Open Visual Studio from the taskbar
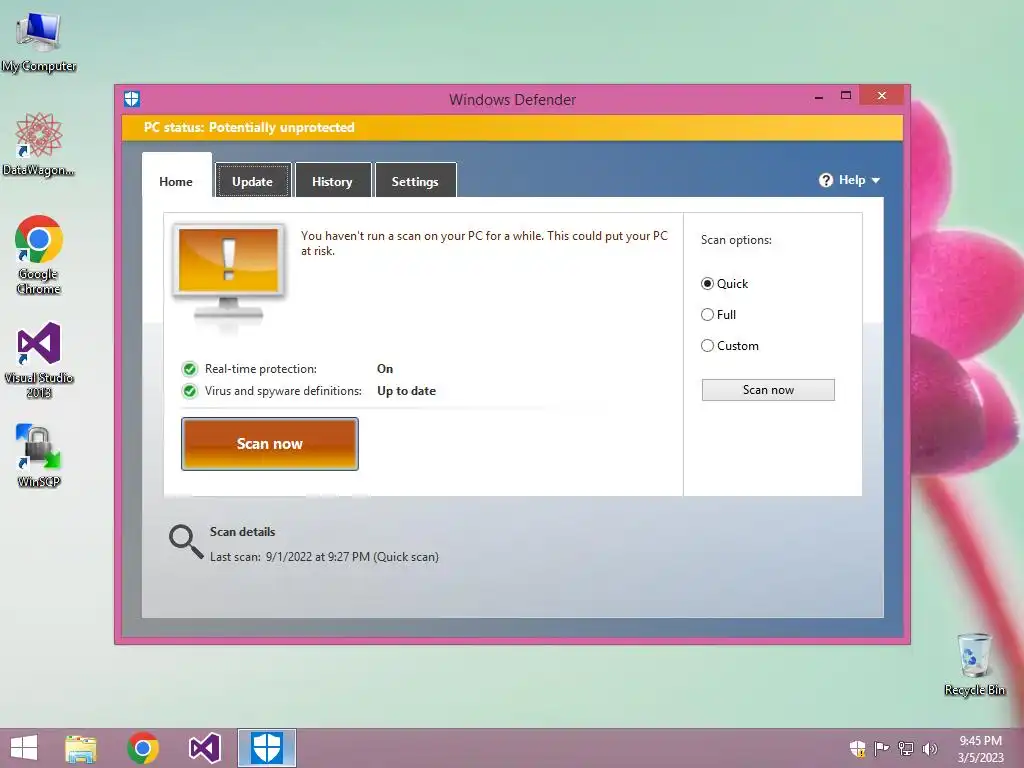The width and height of the screenshot is (1024, 768). click(x=204, y=748)
